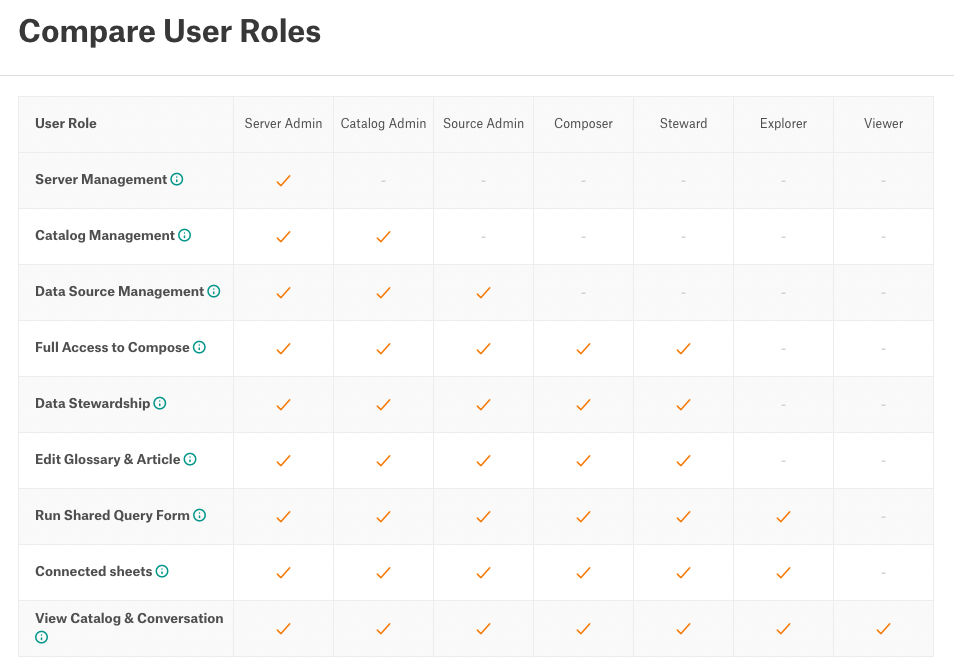The width and height of the screenshot is (954, 672).
Task: Click Server Admin checkmark in Catalog Management row
Action: coord(284,237)
